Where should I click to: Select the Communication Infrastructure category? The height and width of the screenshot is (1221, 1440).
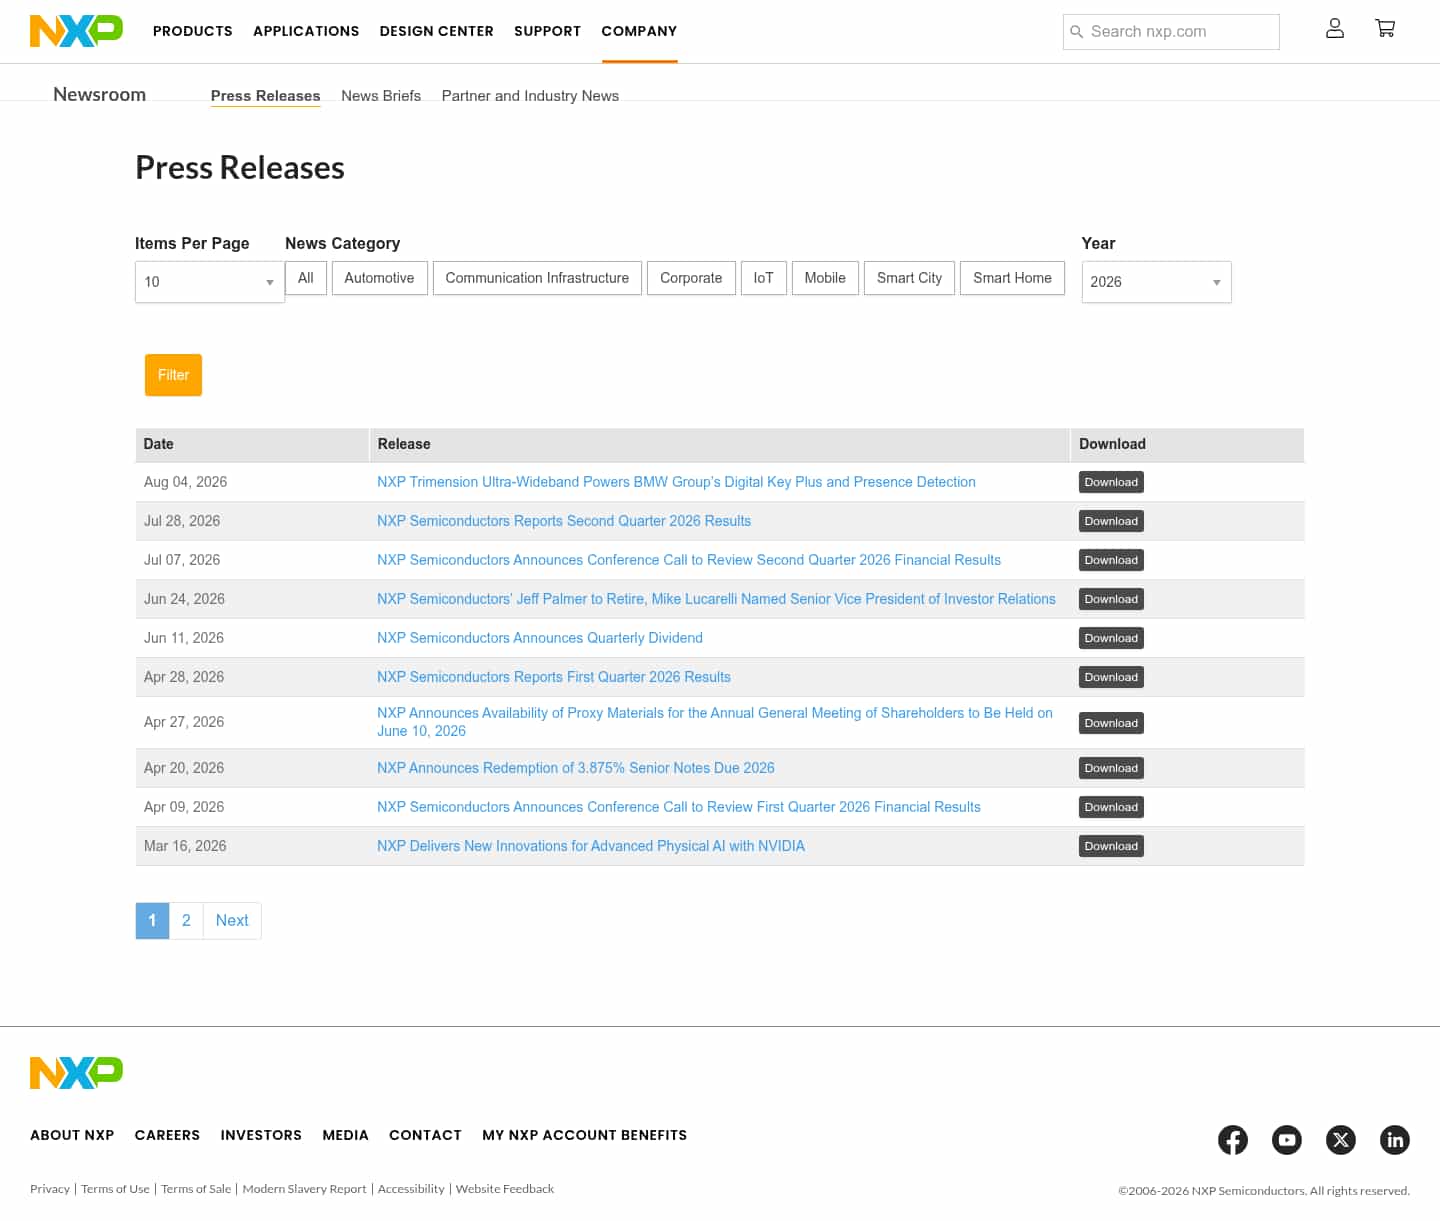[537, 278]
